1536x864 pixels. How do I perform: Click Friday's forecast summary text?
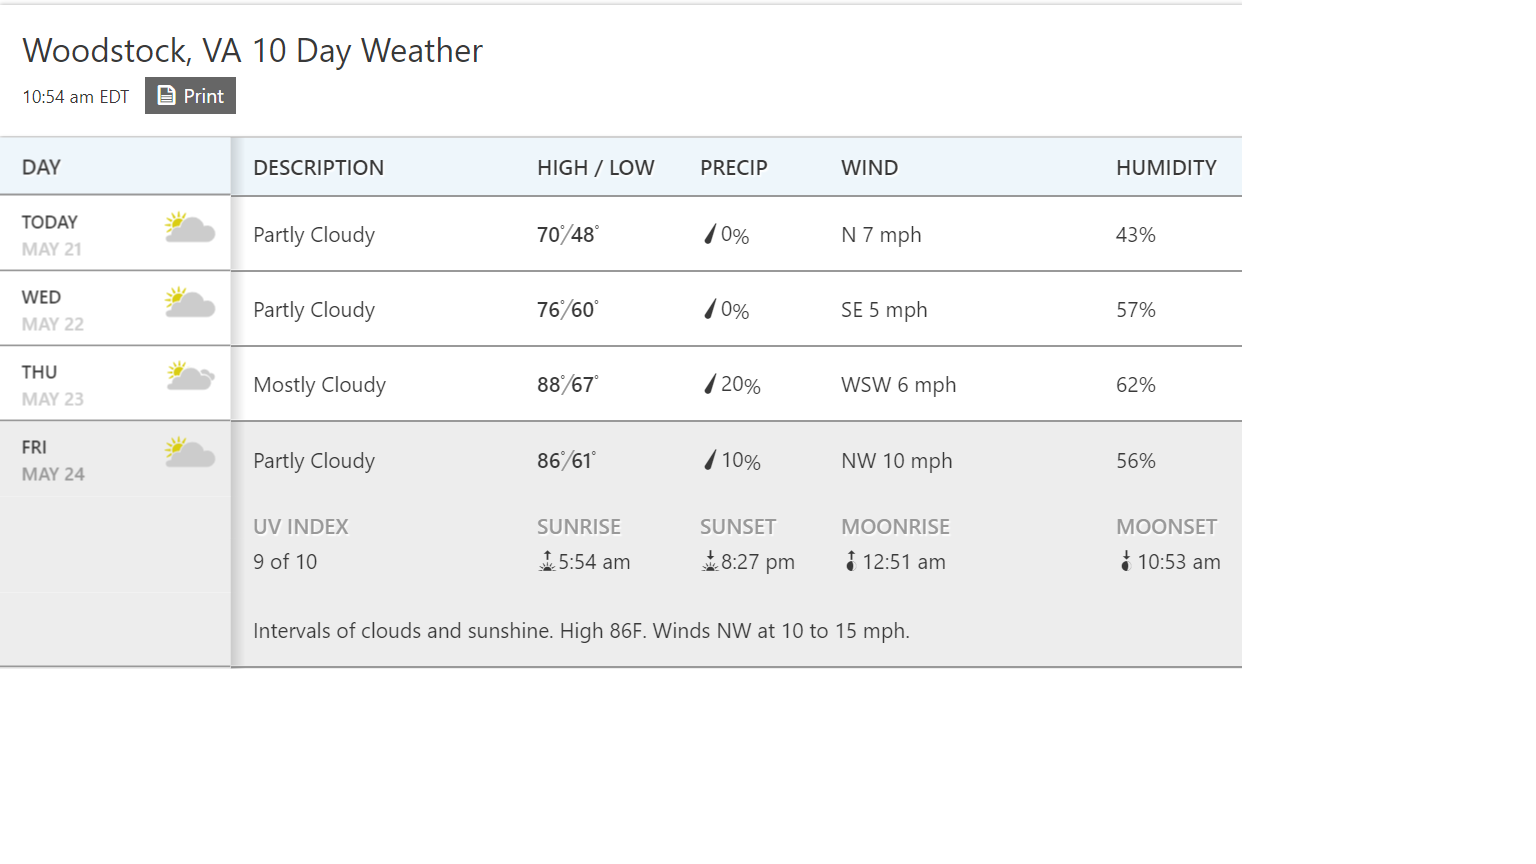581,631
